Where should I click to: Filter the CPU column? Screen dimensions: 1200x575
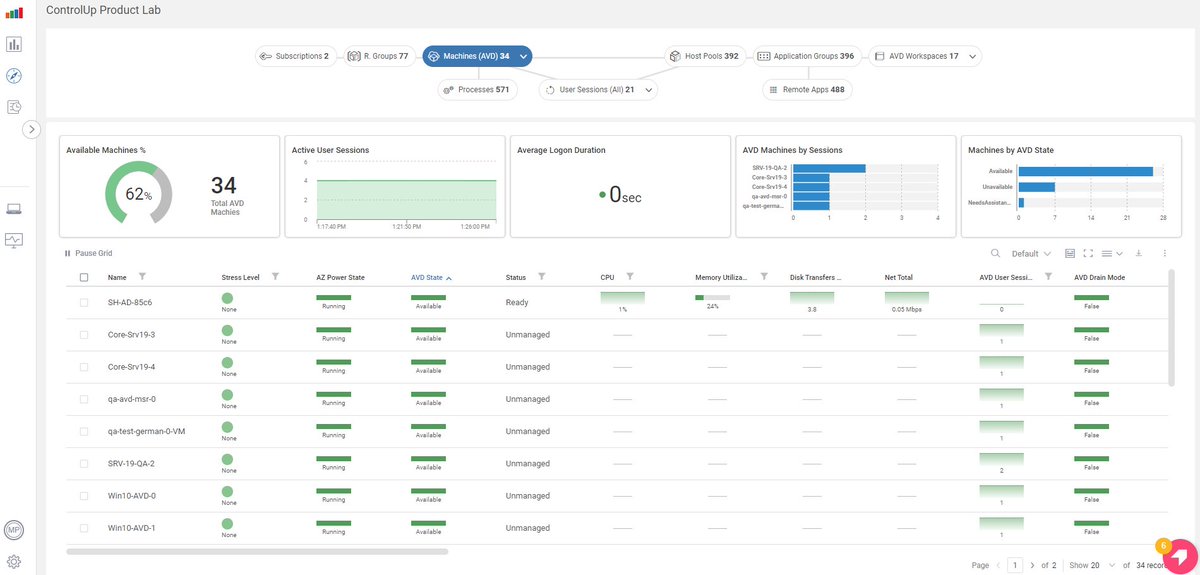pyautogui.click(x=630, y=276)
